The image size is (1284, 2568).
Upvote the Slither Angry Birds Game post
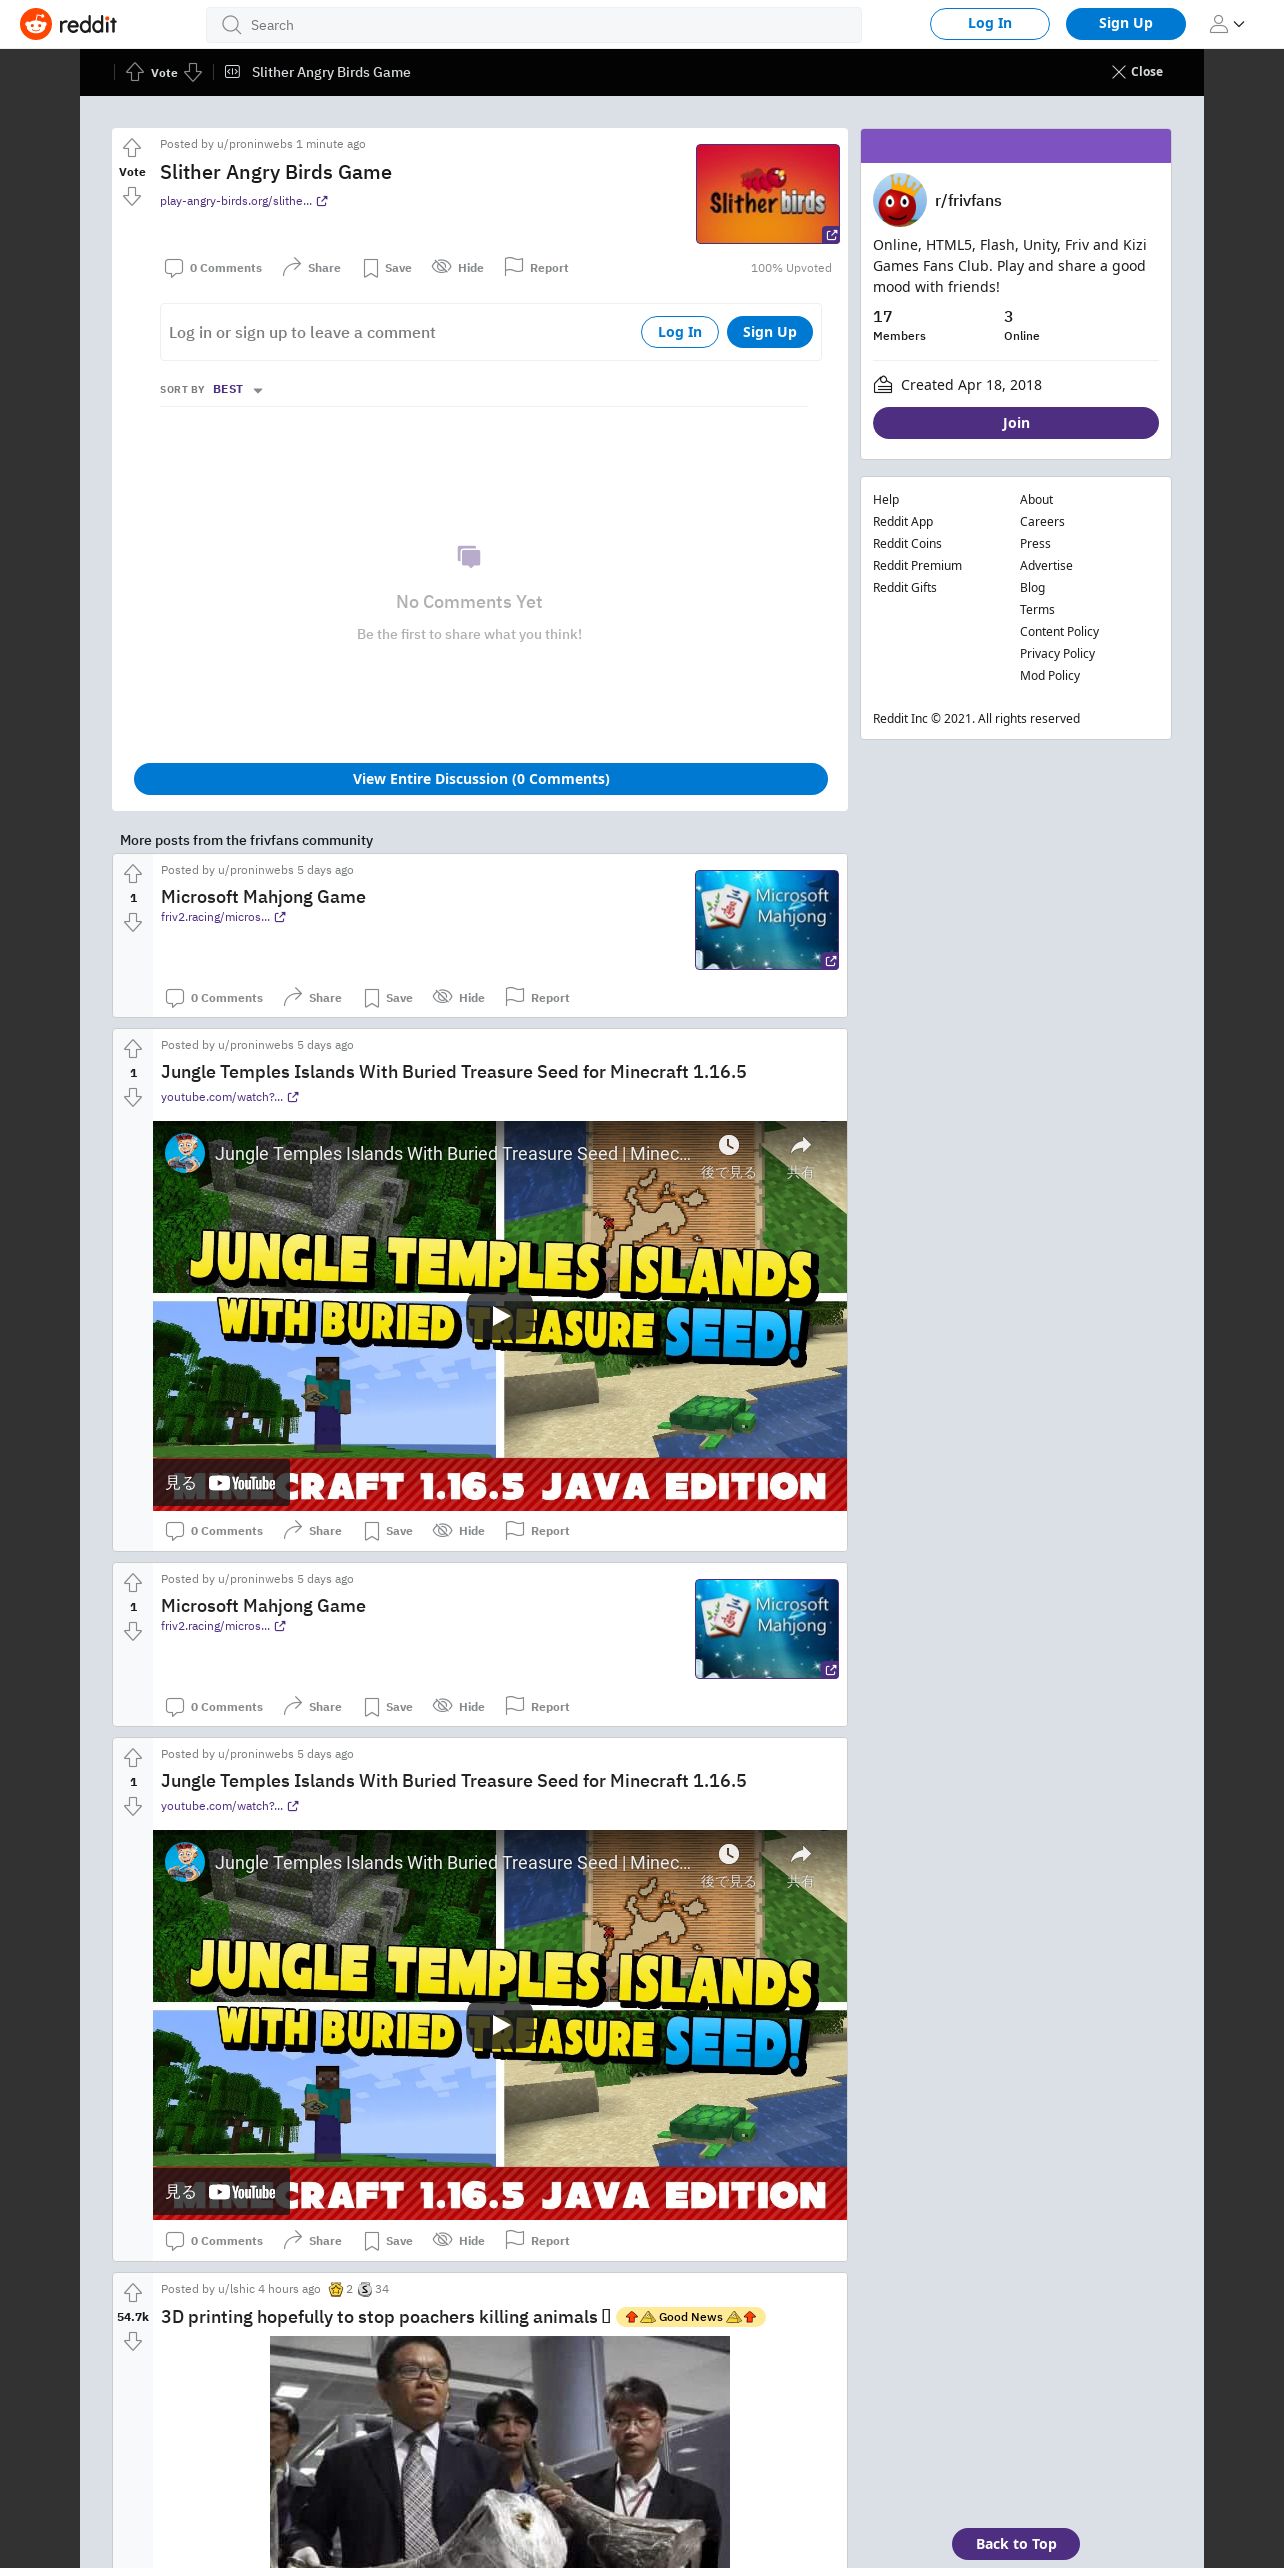coord(132,149)
